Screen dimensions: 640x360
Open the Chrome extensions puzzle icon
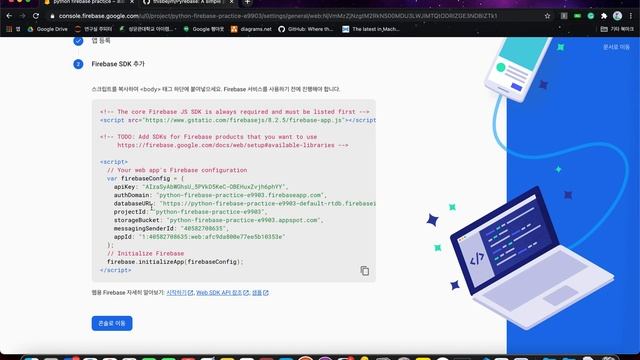604,16
